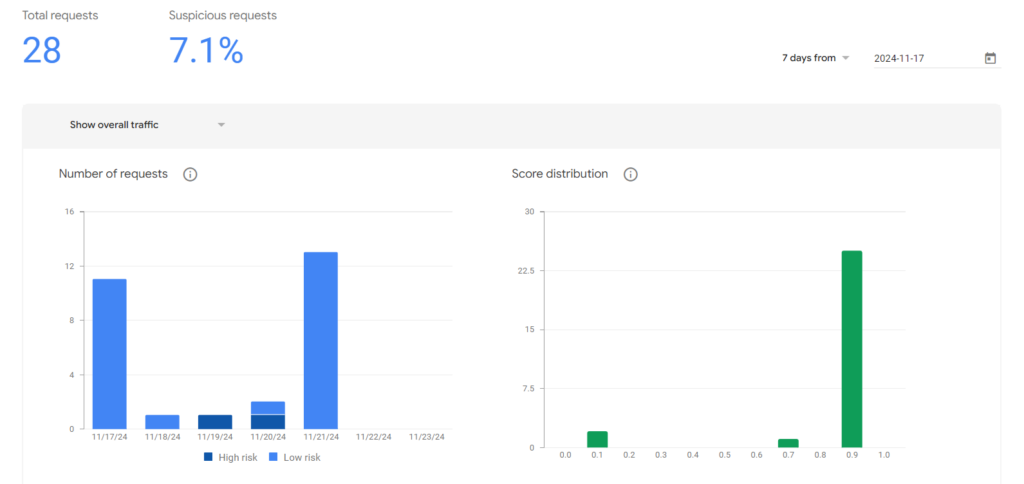Click the Suspicious requests value 7.1%

pos(206,50)
